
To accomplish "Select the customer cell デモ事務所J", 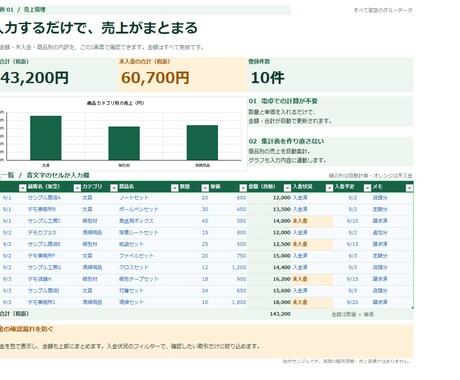I will tap(42, 302).
